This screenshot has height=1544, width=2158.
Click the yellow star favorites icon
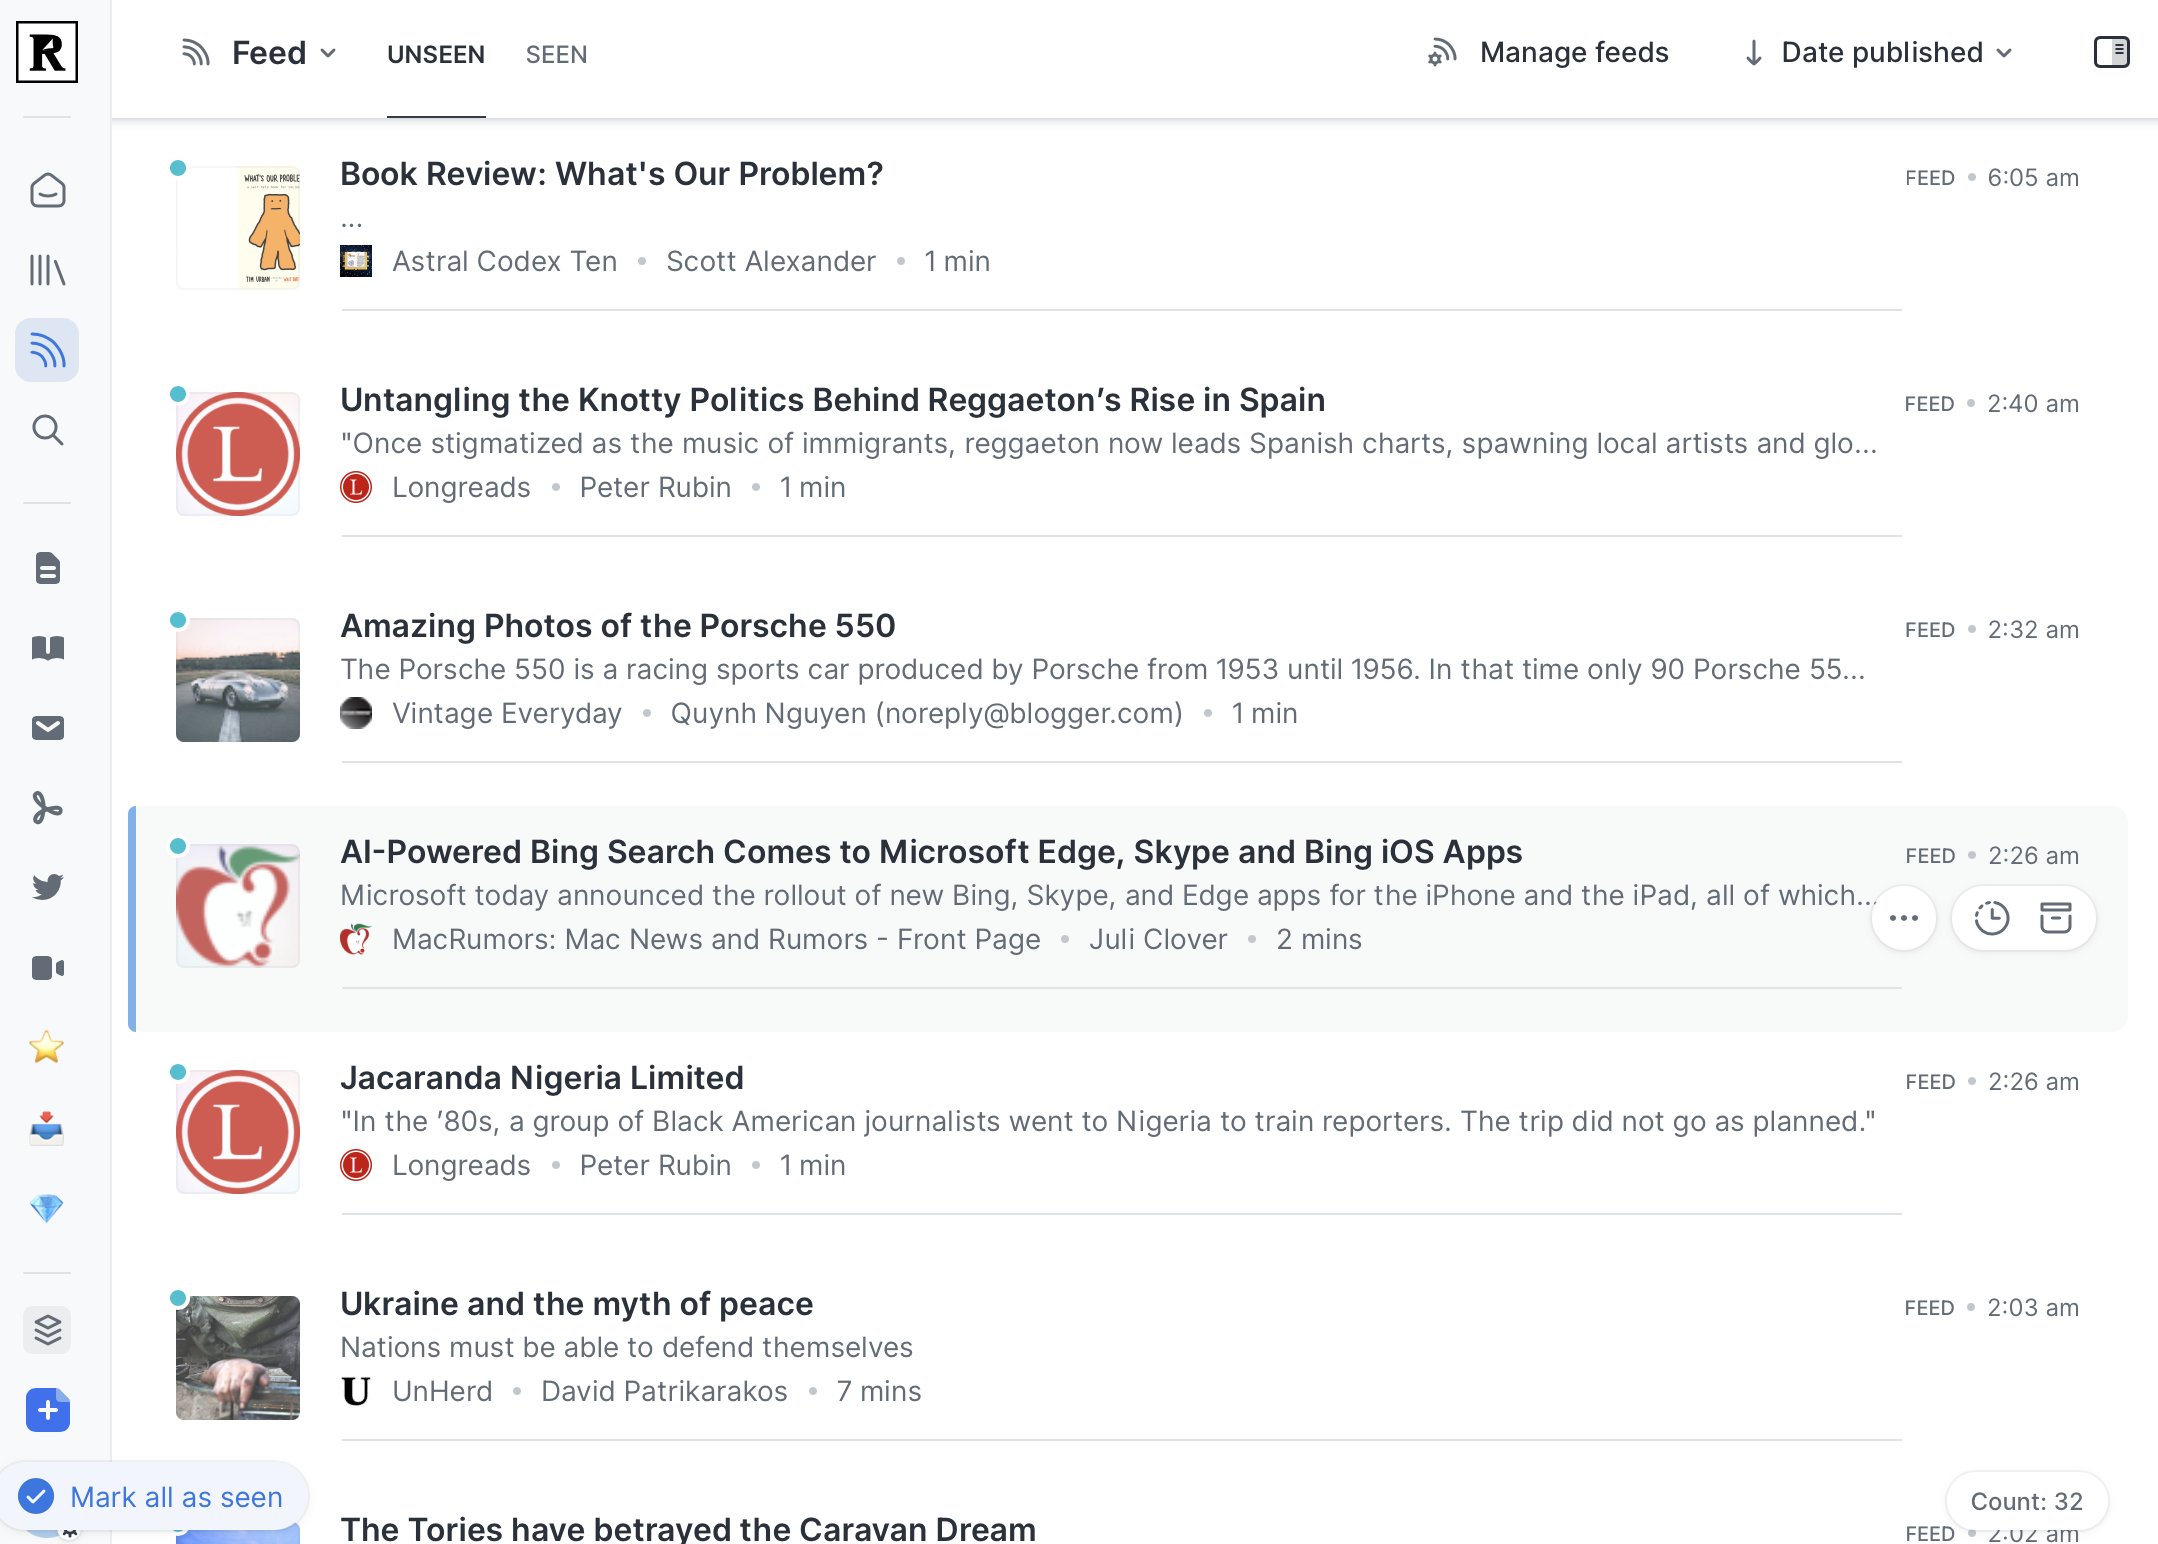point(47,1048)
